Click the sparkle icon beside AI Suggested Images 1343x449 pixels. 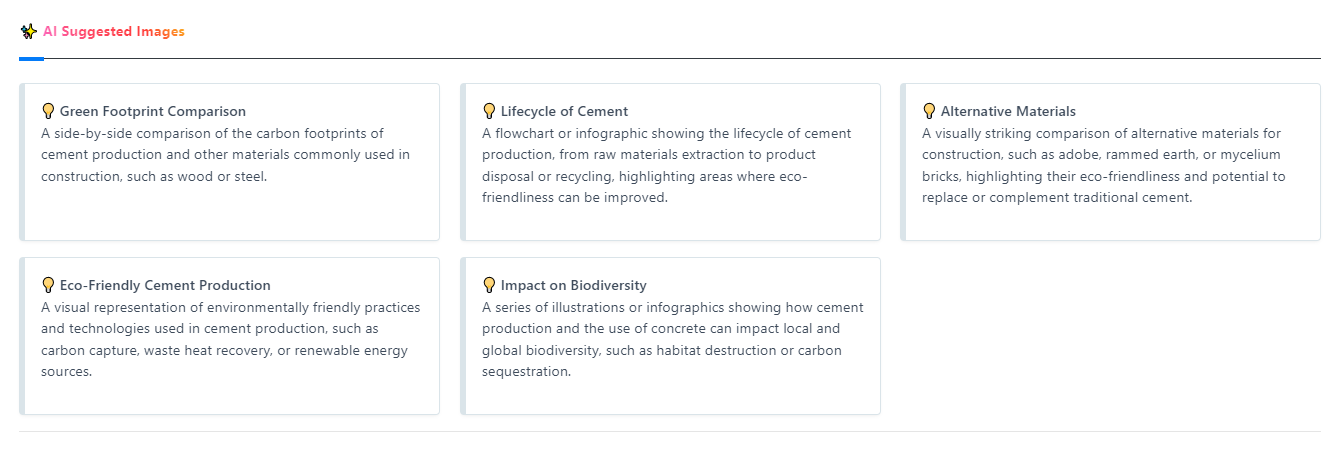pos(28,31)
